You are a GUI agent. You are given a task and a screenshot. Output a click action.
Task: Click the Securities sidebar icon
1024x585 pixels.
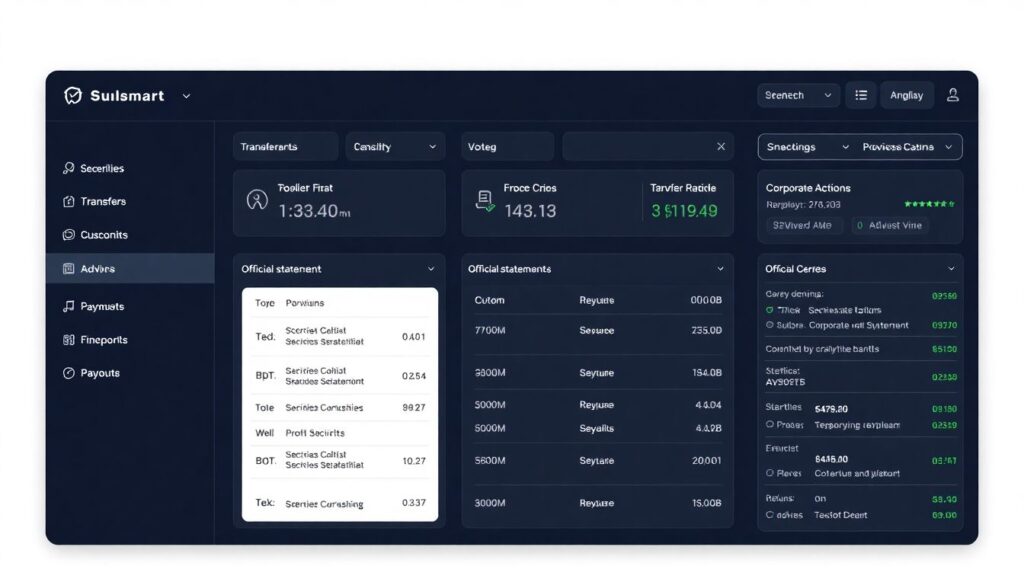coord(68,168)
